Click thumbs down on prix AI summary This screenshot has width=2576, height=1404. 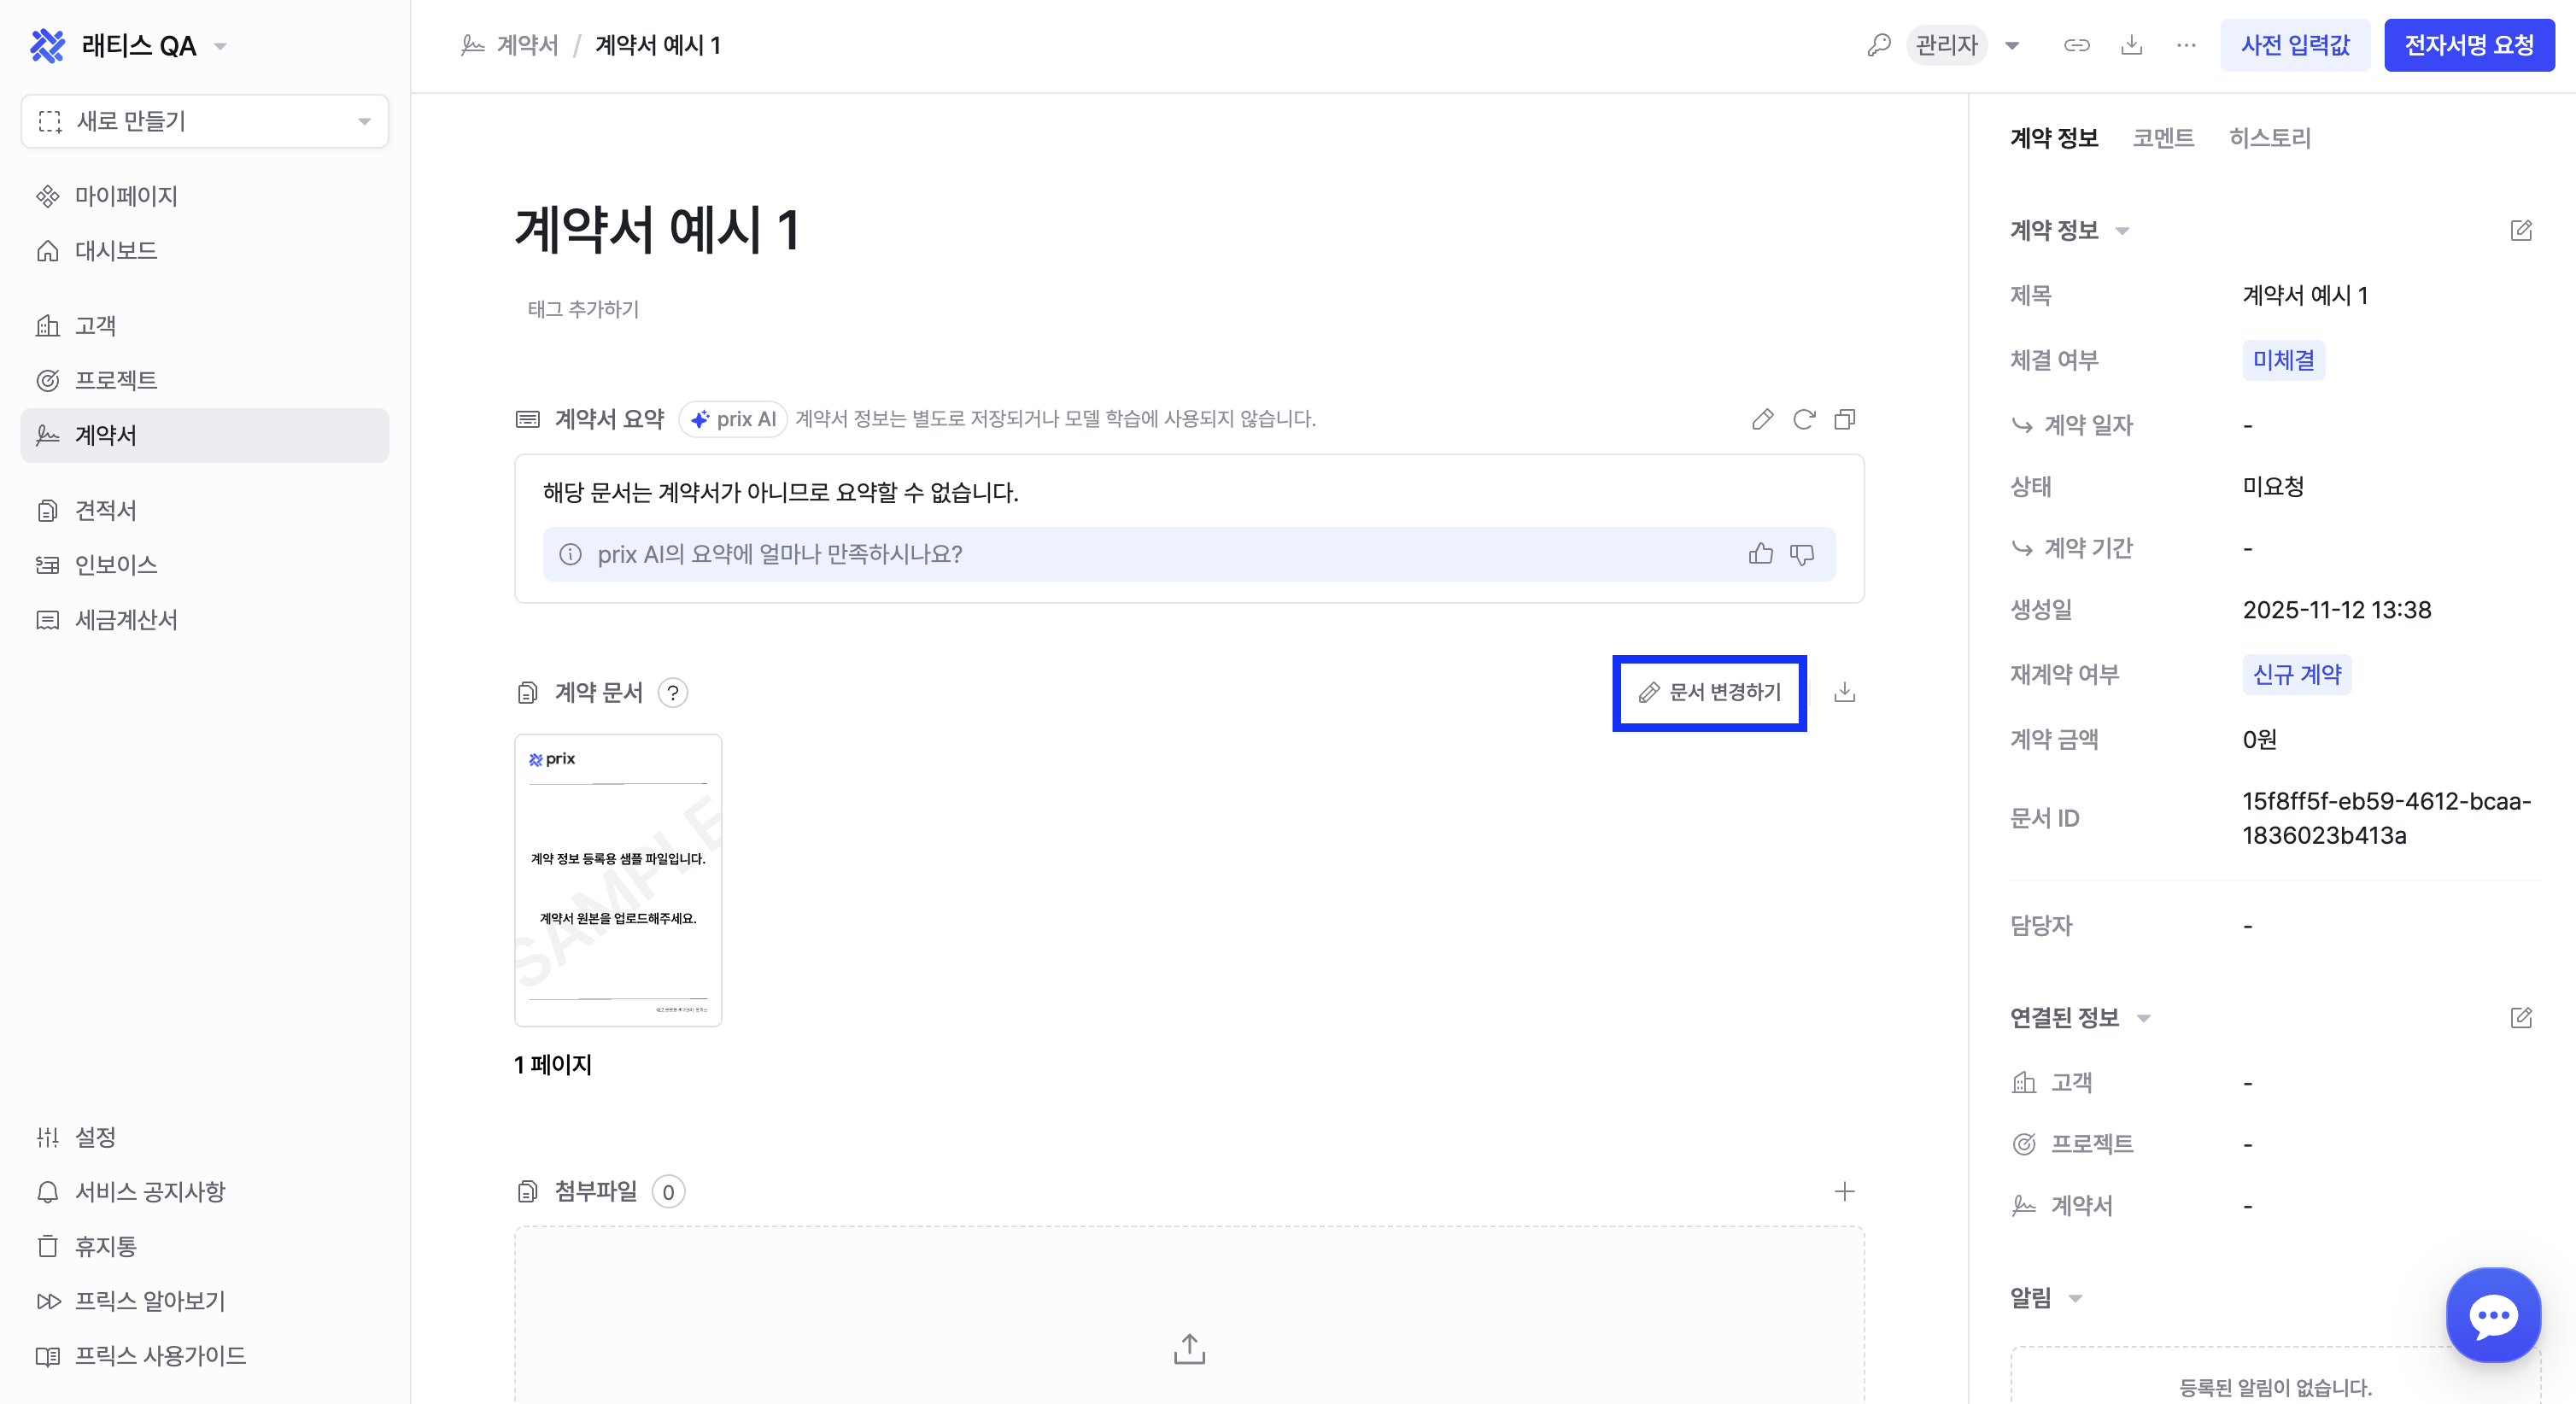1801,554
